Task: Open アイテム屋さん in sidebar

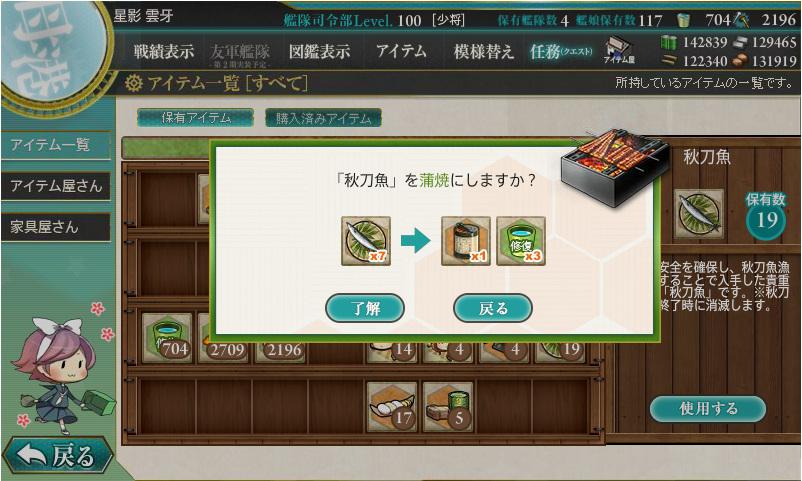Action: [x=56, y=186]
